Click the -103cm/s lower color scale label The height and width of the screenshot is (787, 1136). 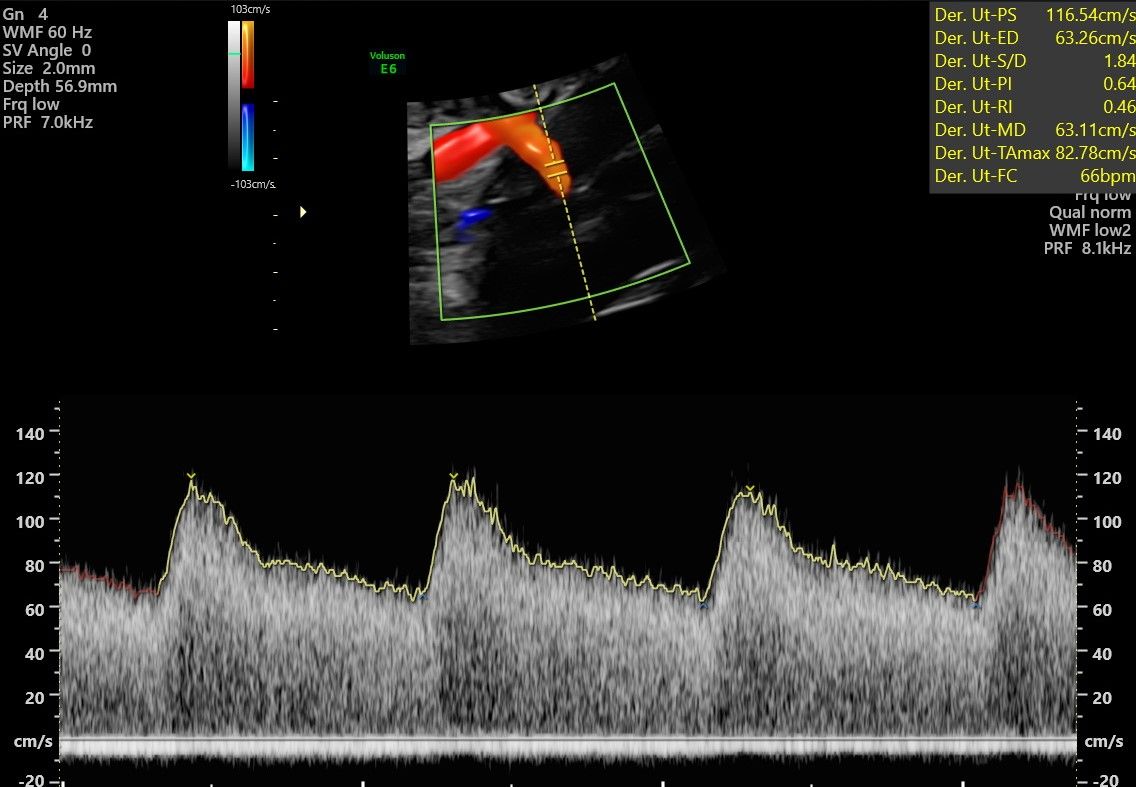(254, 184)
